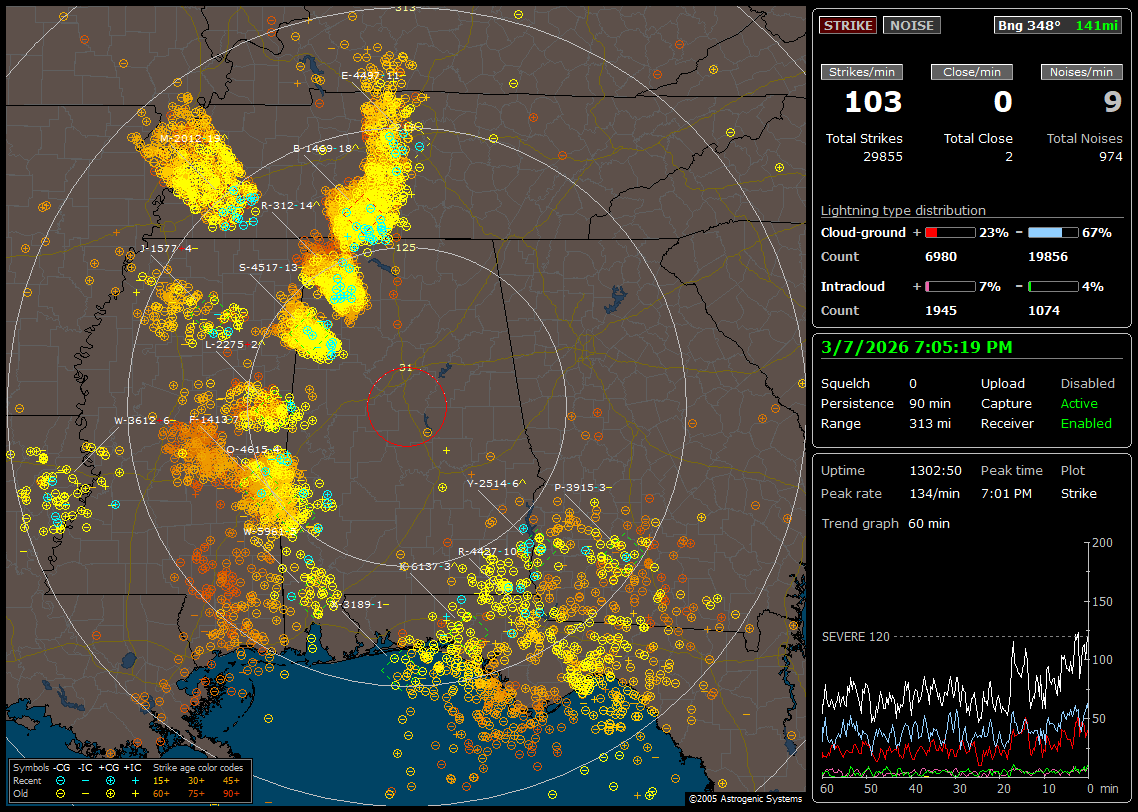This screenshot has height=812, width=1138.
Task: Click the negative Cloud-ground blue percentage bar
Action: 1053,233
